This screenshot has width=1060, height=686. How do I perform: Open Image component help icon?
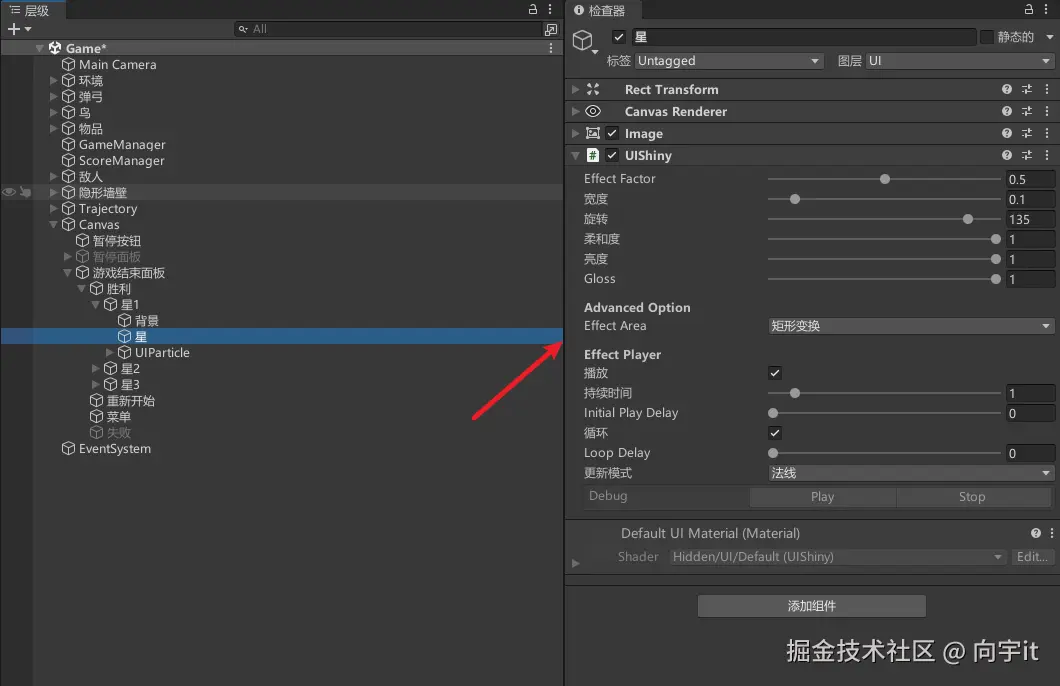coord(1007,133)
